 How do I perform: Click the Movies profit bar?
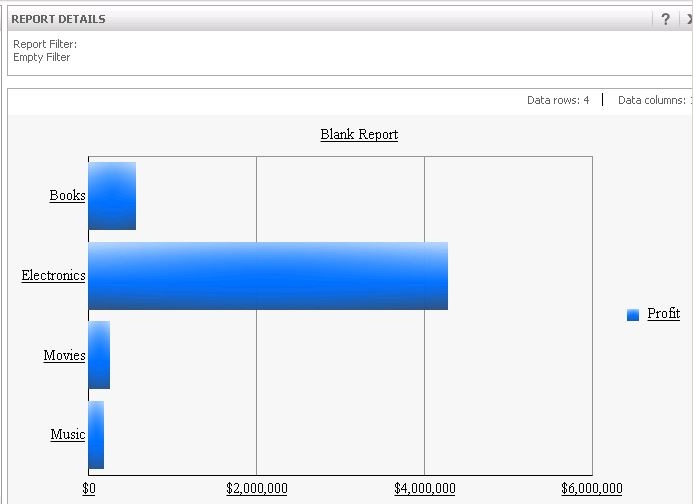(x=99, y=355)
